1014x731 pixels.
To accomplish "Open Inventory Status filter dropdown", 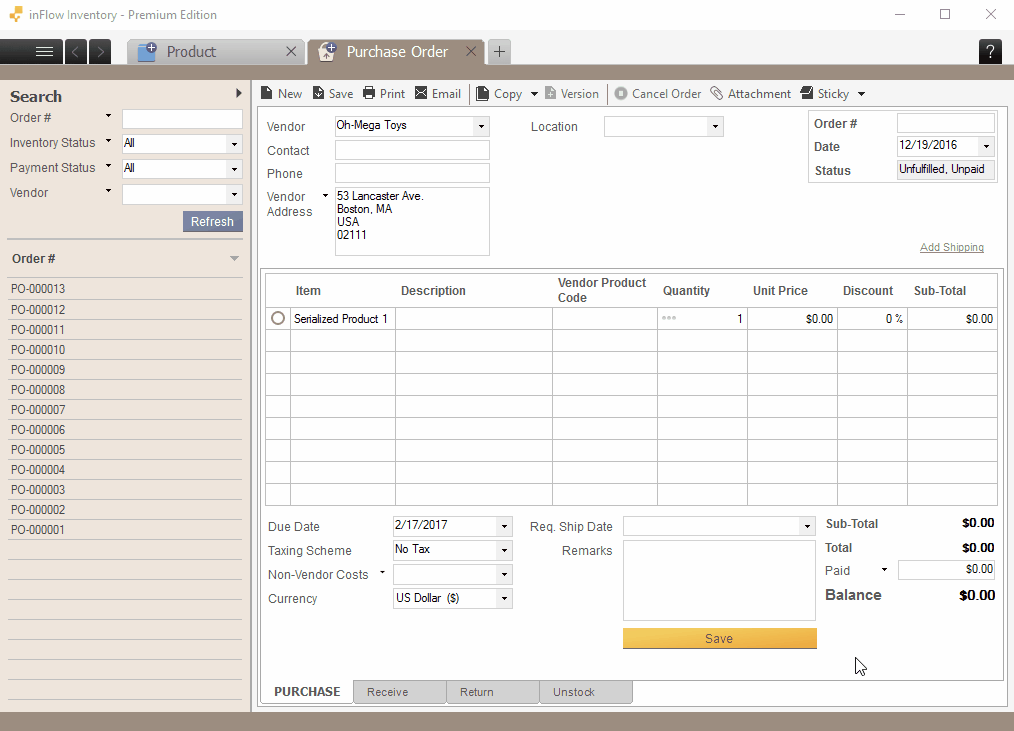I will pyautogui.click(x=234, y=144).
